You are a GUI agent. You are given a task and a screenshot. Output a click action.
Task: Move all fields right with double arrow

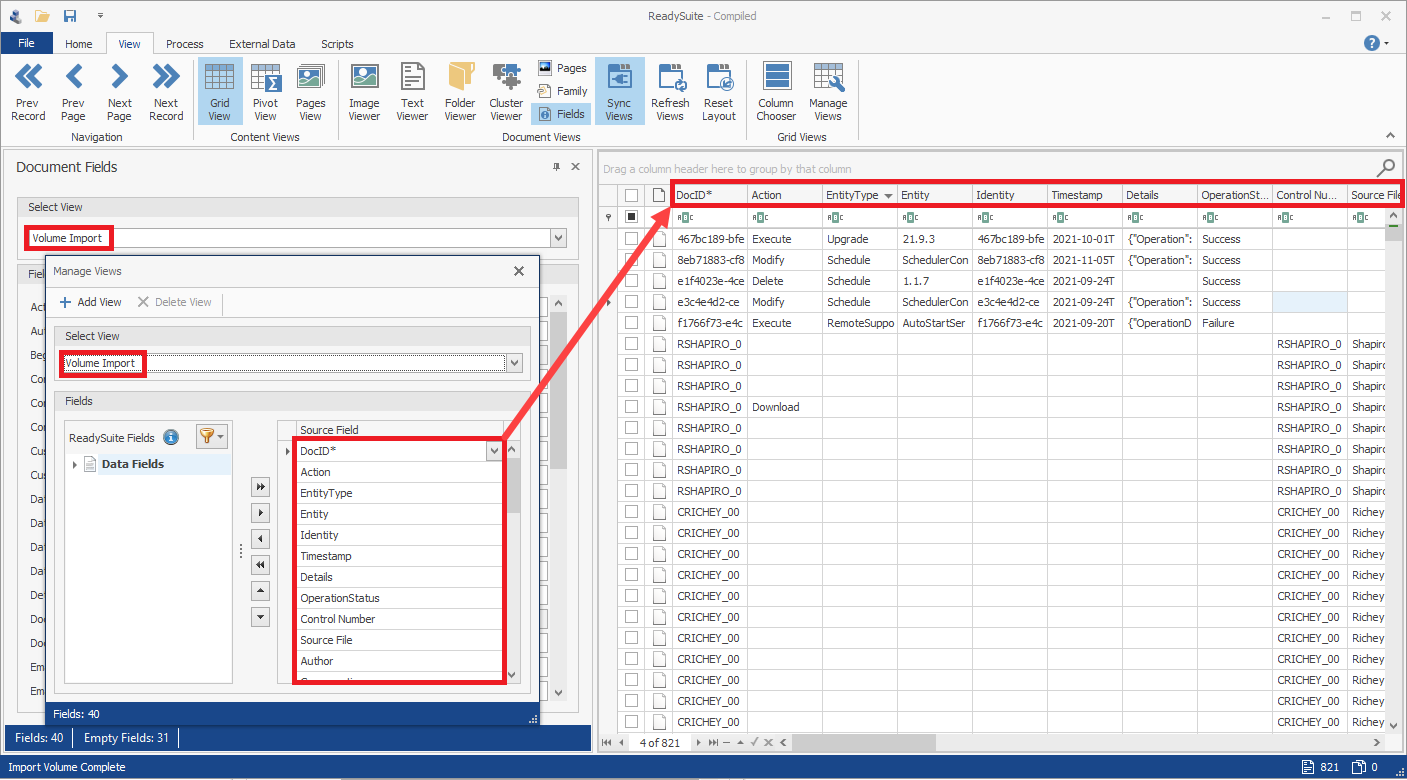[x=260, y=487]
